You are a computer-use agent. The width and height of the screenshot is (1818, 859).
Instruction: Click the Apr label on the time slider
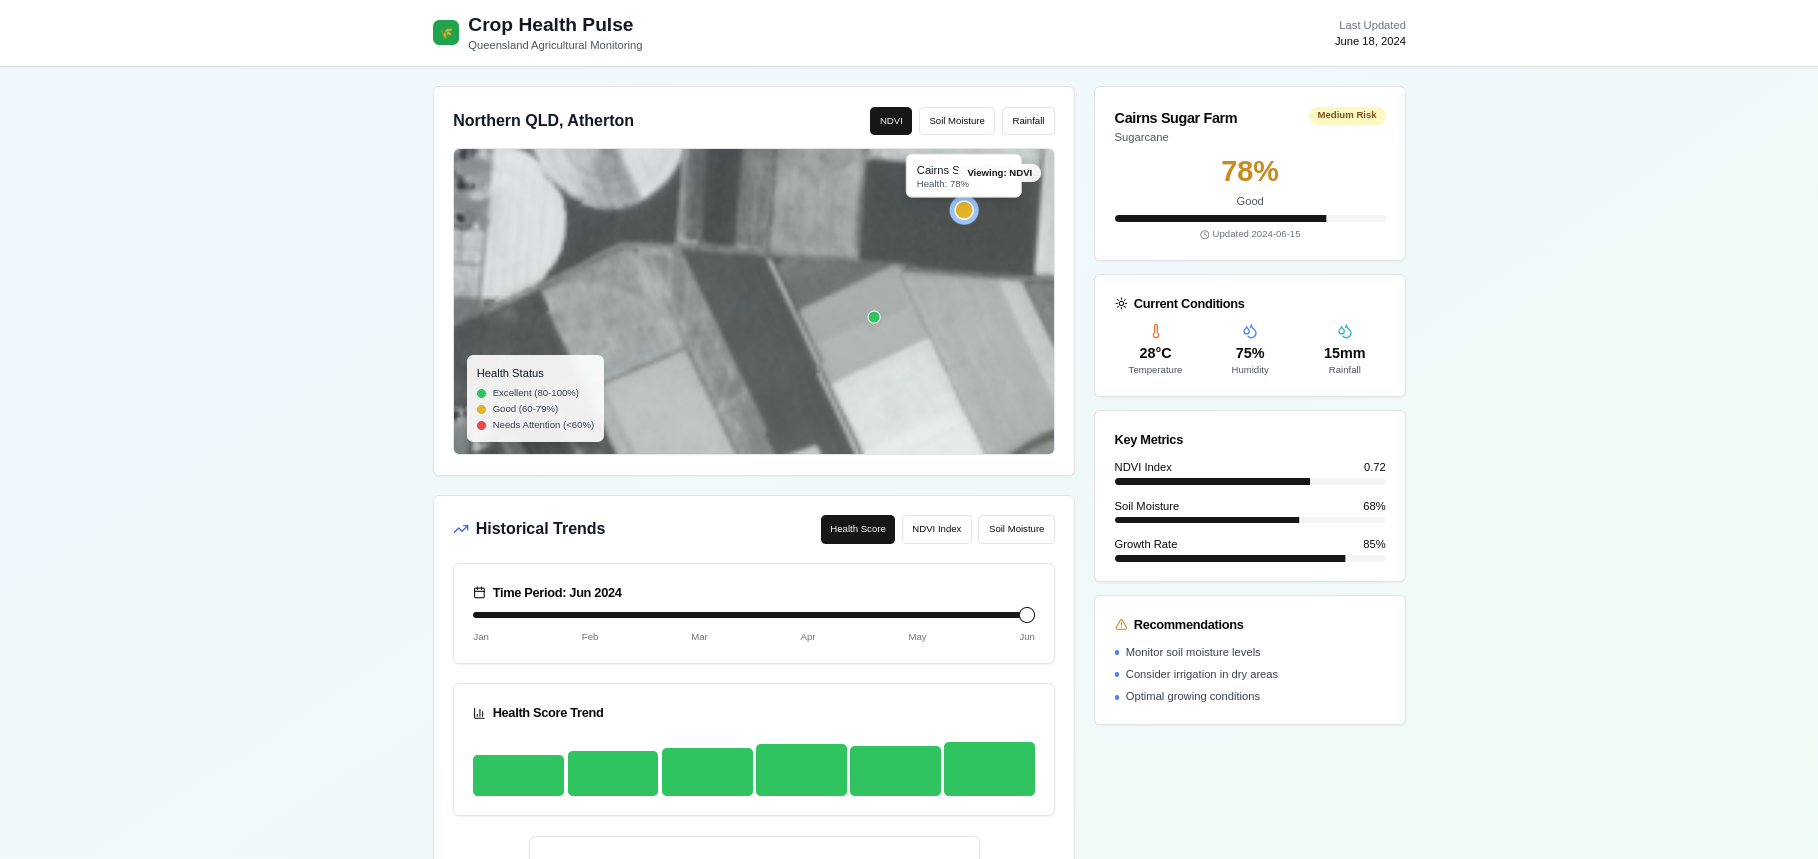(x=808, y=637)
